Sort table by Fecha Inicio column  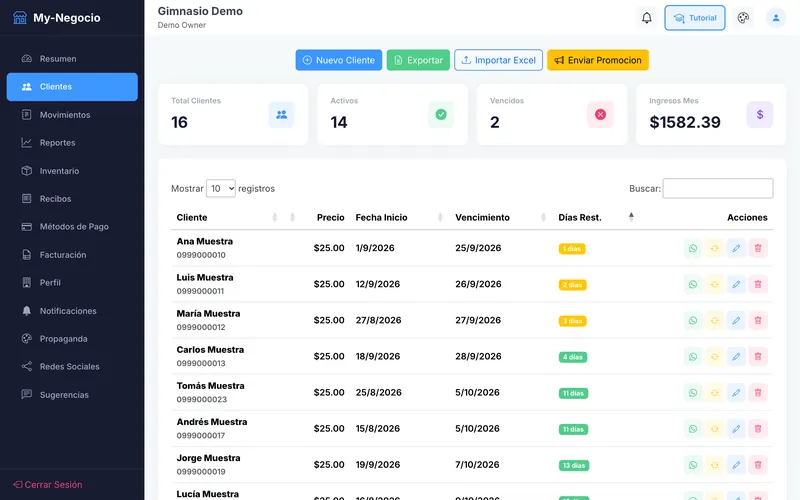tap(398, 217)
